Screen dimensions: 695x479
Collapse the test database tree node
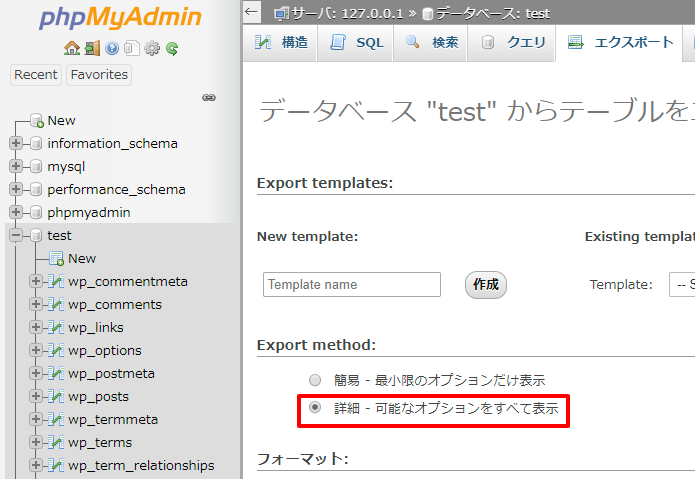pos(16,236)
